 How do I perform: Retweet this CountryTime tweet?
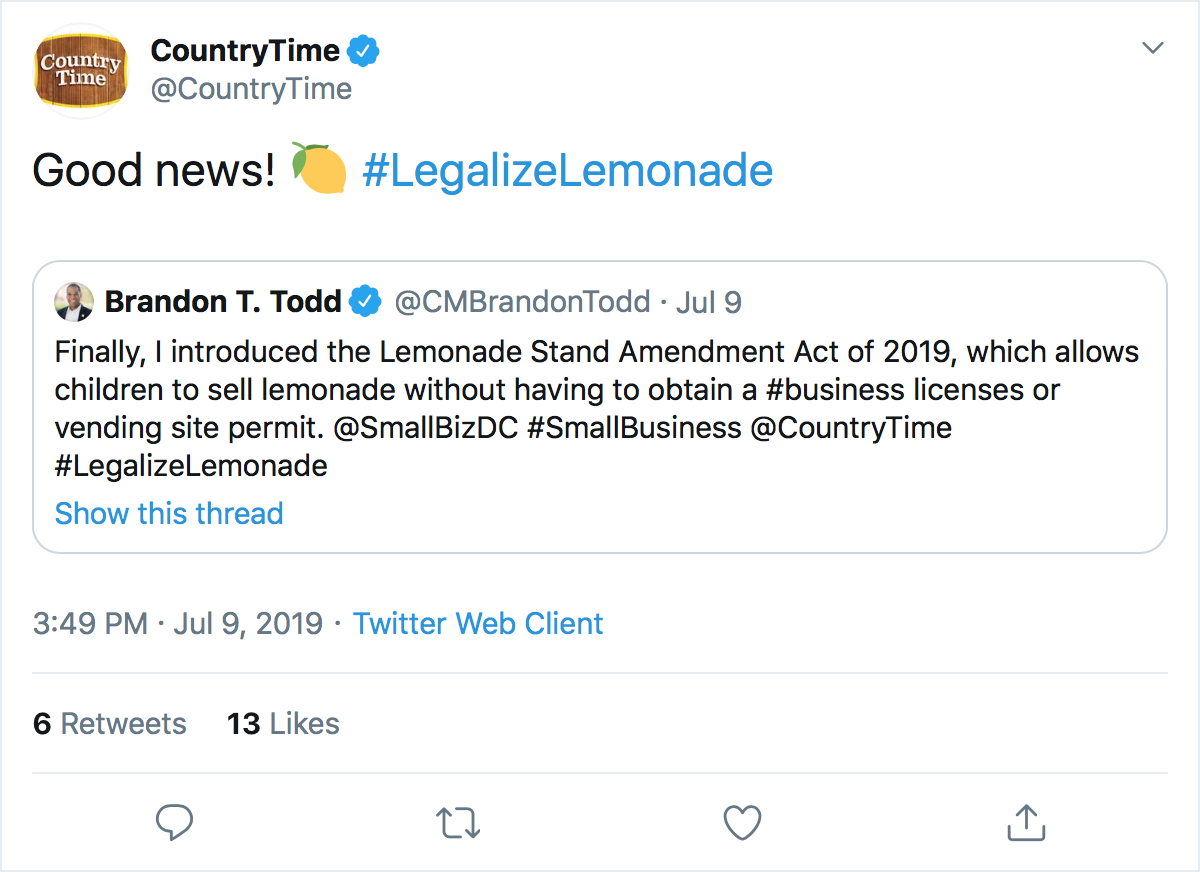click(x=459, y=822)
